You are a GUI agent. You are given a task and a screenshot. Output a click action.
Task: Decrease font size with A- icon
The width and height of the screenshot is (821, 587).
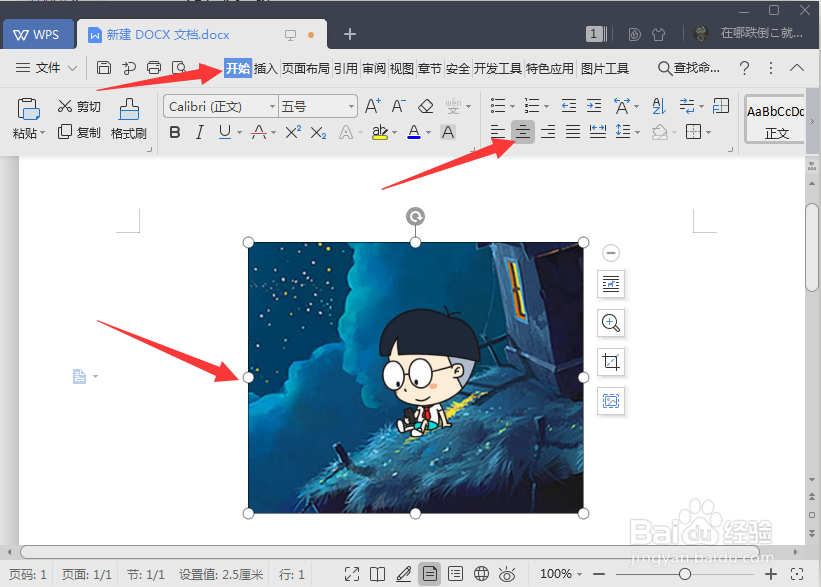398,106
